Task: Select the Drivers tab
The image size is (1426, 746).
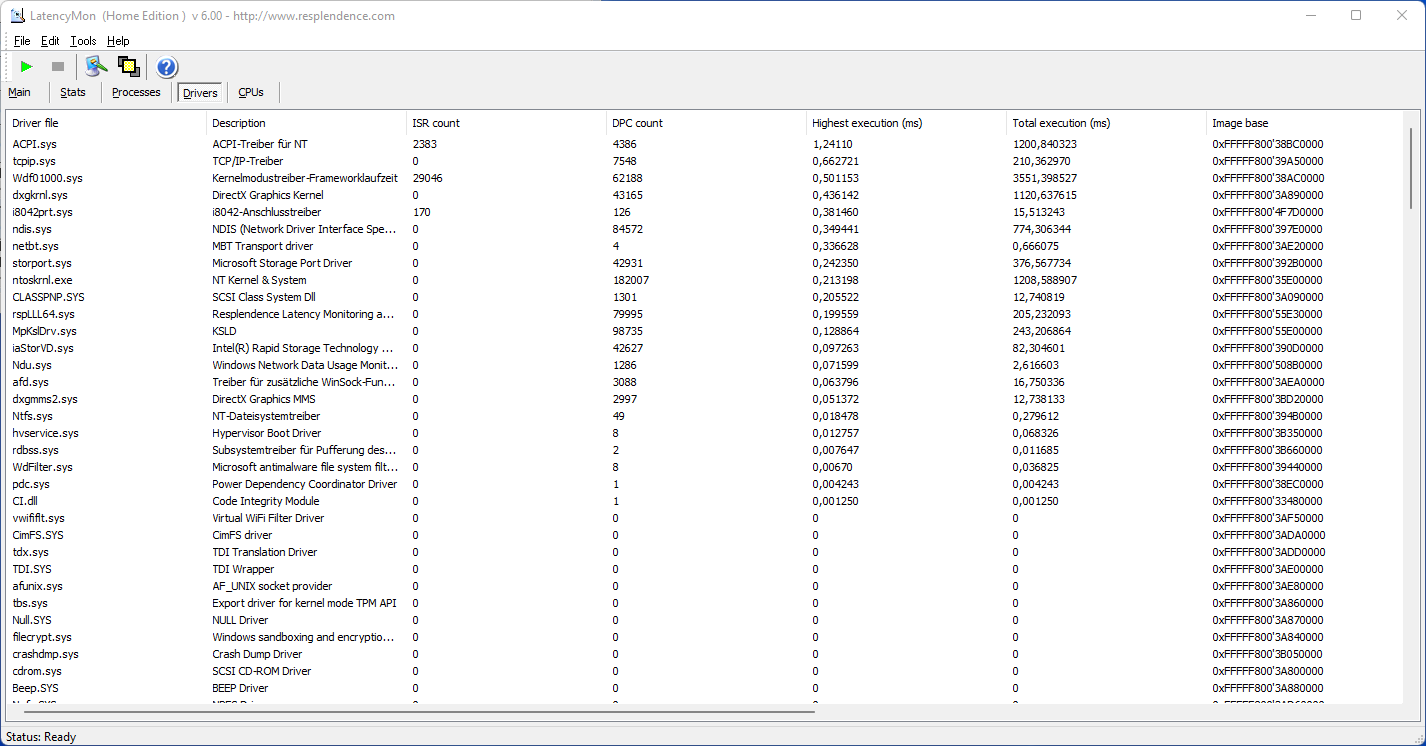Action: pyautogui.click(x=201, y=93)
